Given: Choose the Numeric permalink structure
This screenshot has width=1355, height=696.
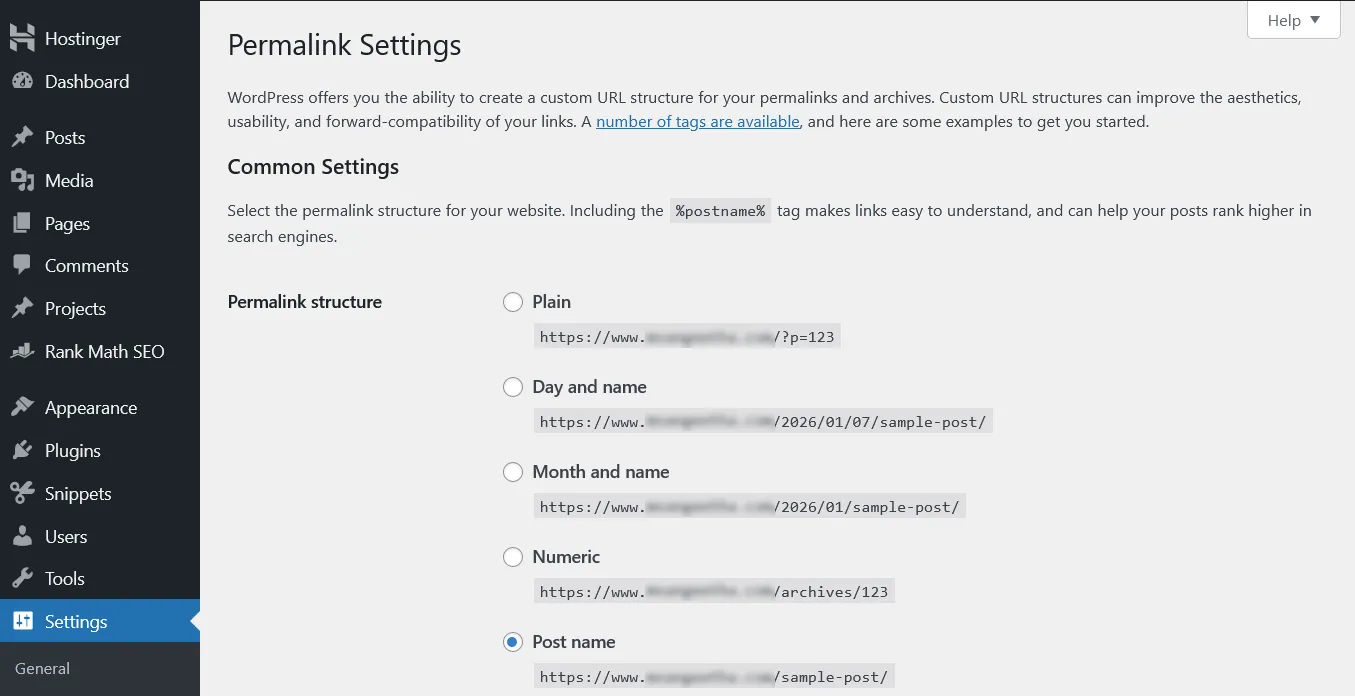Looking at the screenshot, I should click(513, 557).
